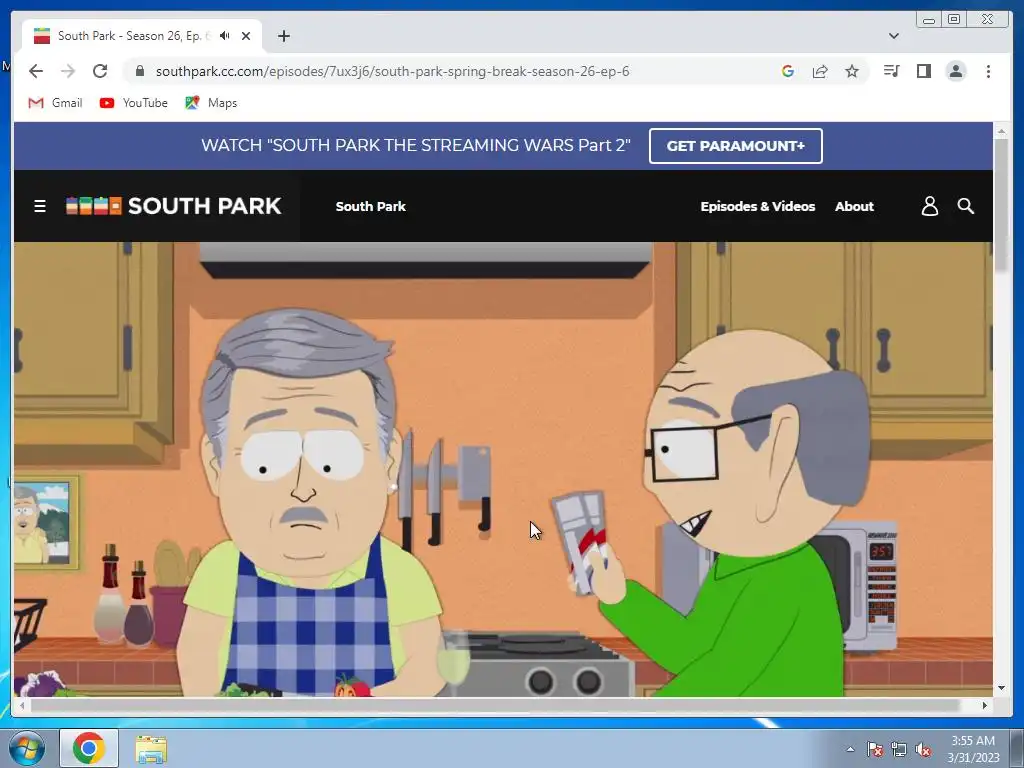
Task: Click the GET PARAMOUNT+ button
Action: point(735,146)
